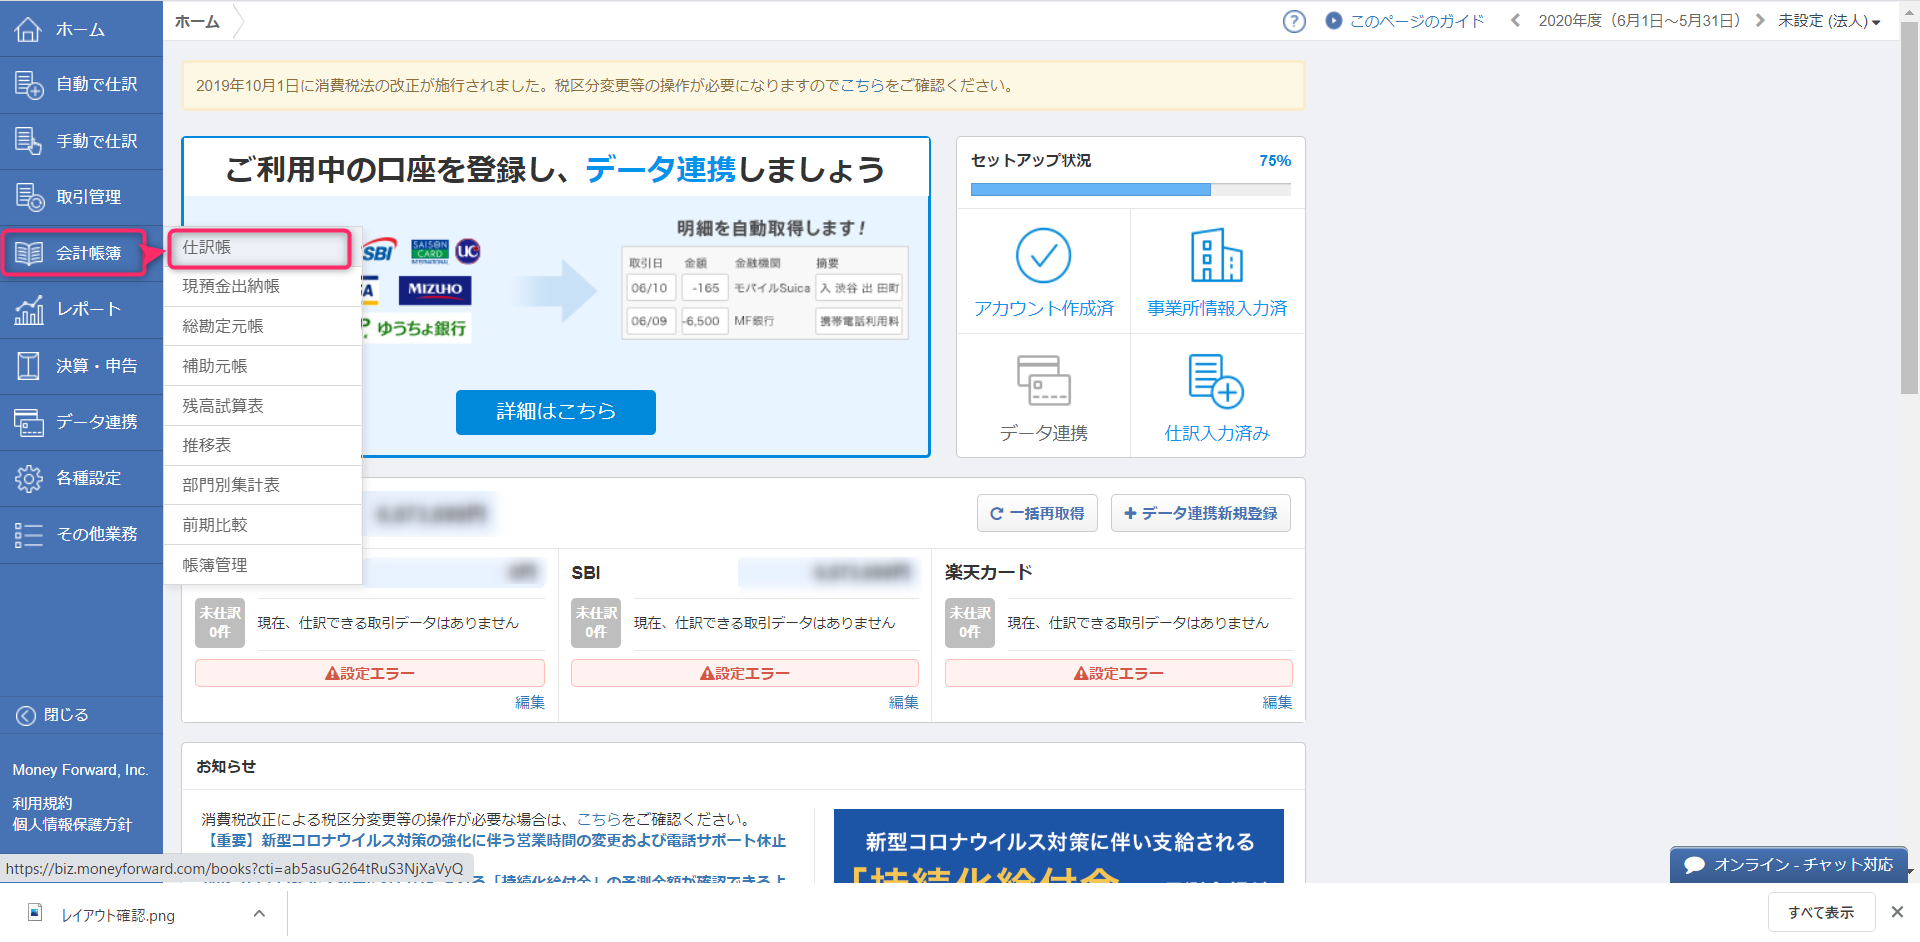This screenshot has height=942, width=1920.
Task: Click the アカウント作成済 checkmark icon
Action: pyautogui.click(x=1043, y=256)
